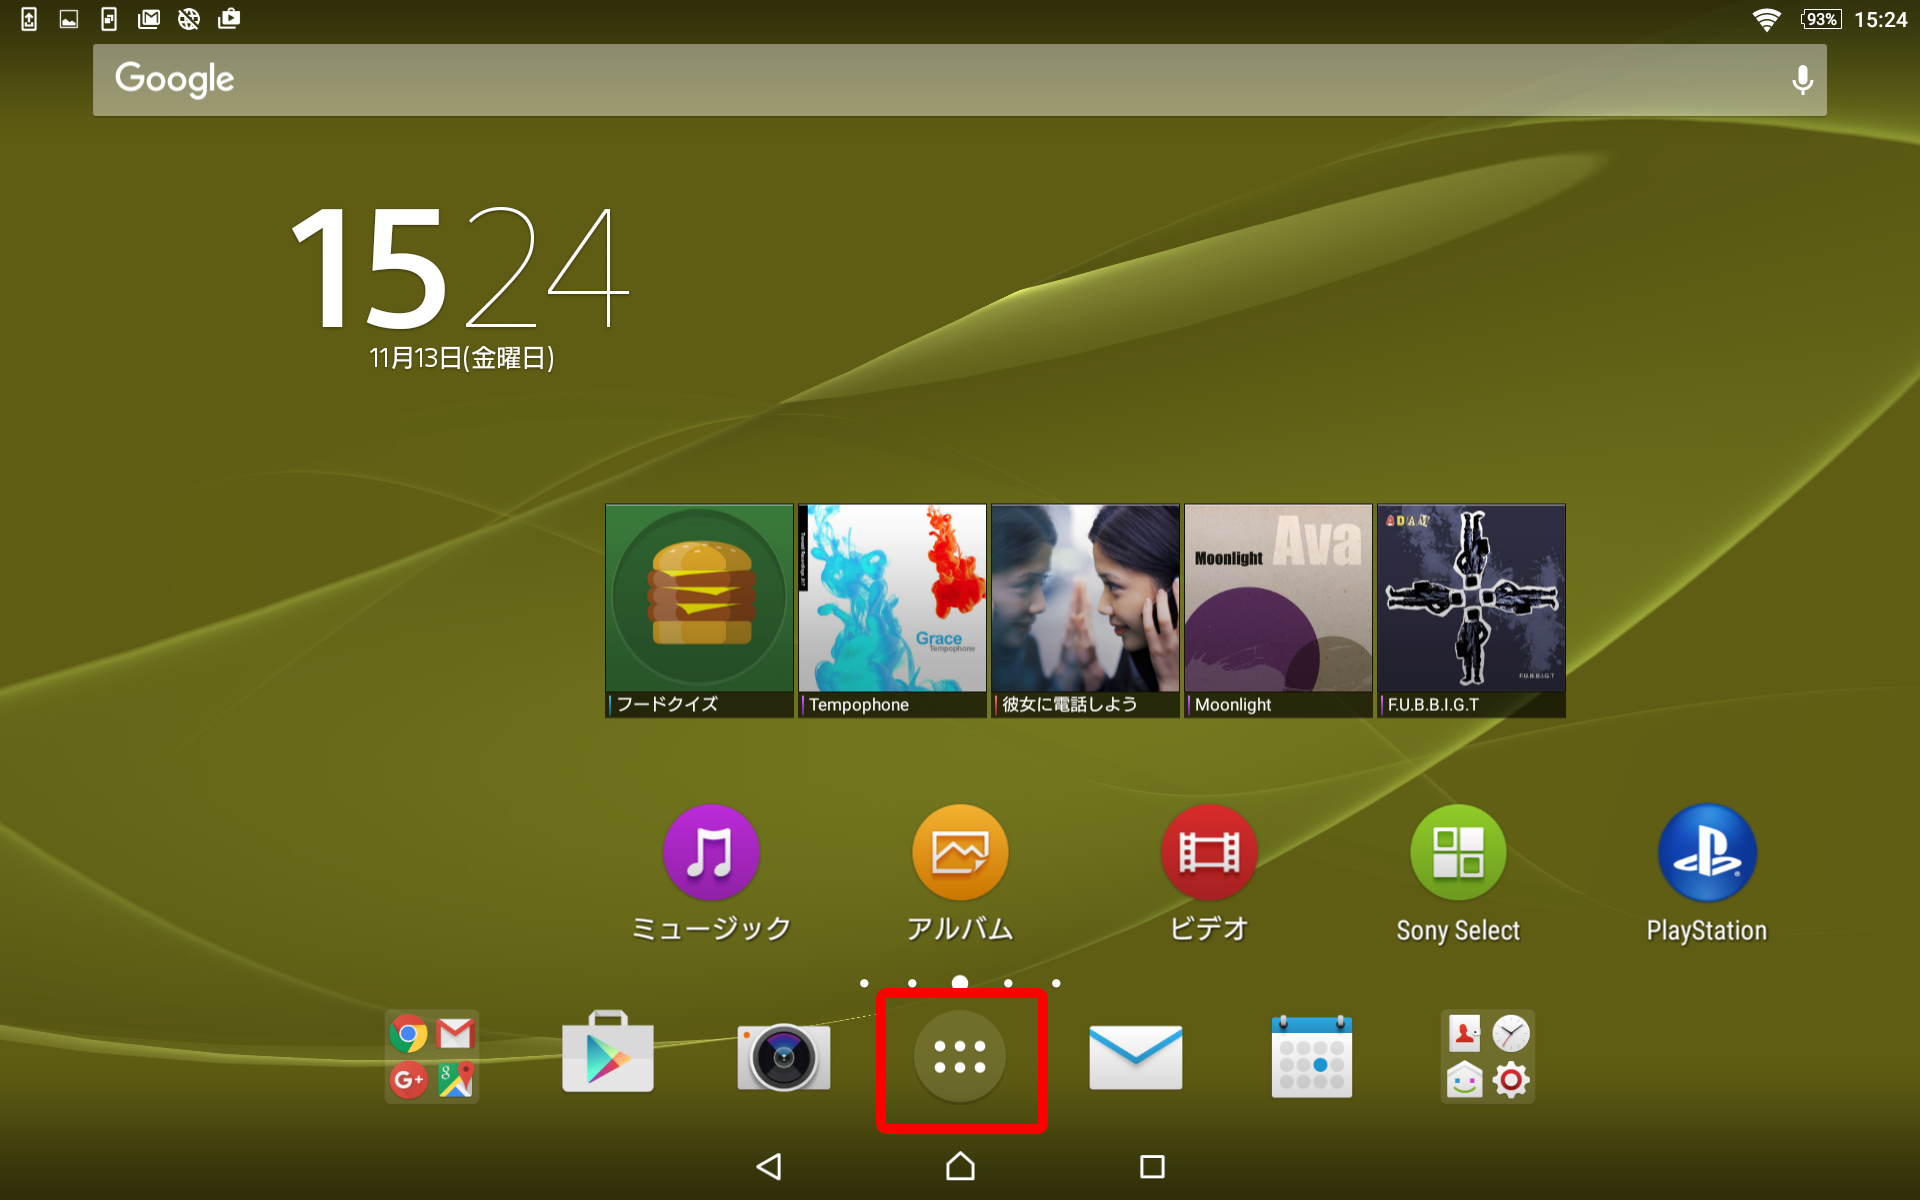Tap the Play Store update notification icon
Viewport: 1920px width, 1200px height.
point(229,19)
